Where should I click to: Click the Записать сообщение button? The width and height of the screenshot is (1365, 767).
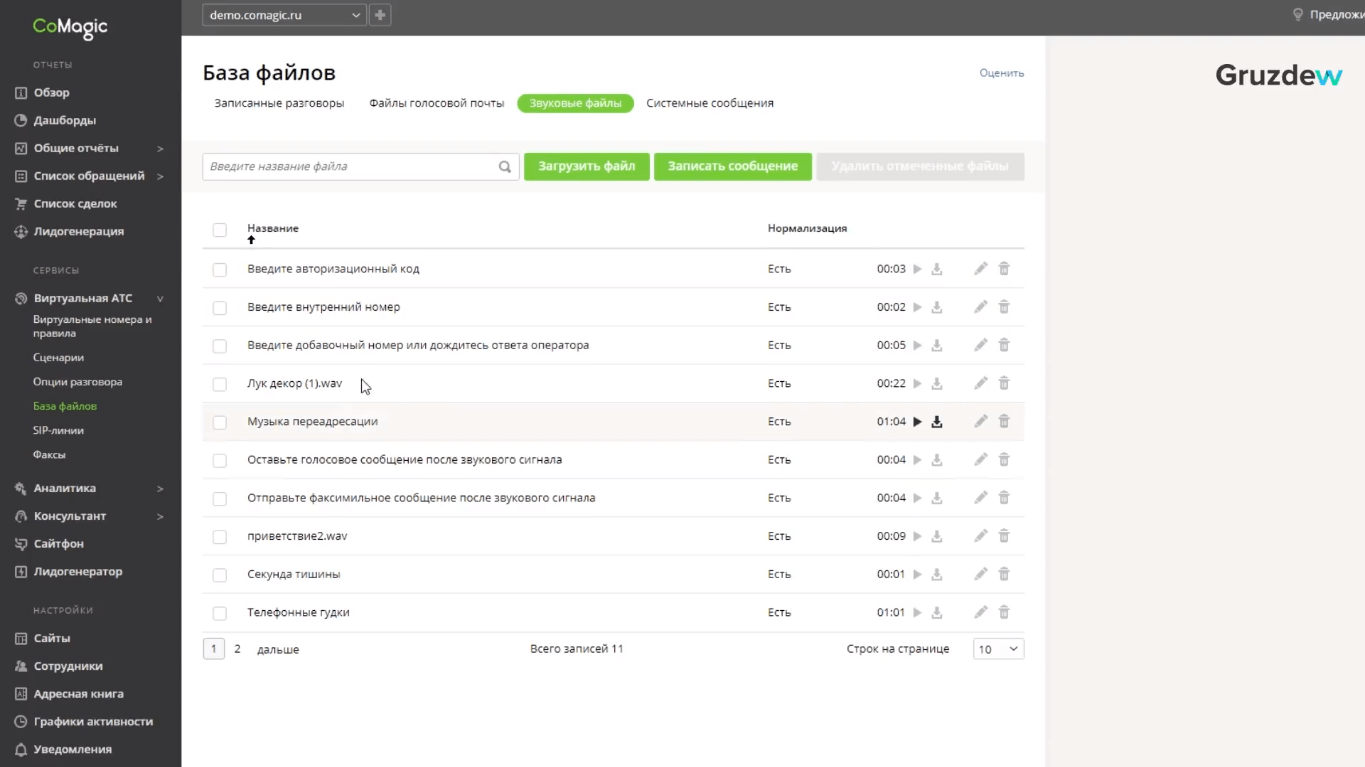click(x=733, y=167)
